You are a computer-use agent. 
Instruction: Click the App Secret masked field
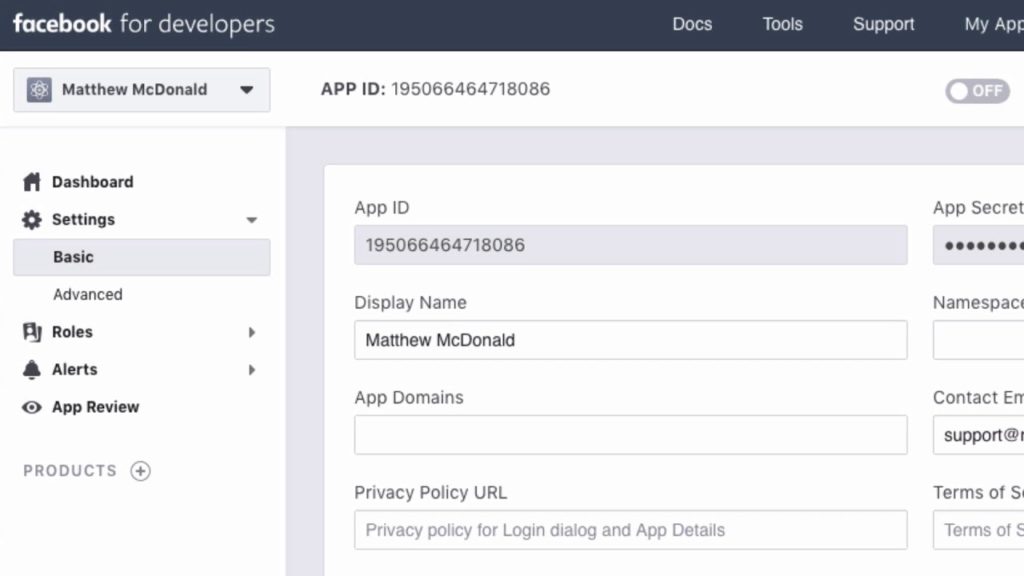(978, 245)
